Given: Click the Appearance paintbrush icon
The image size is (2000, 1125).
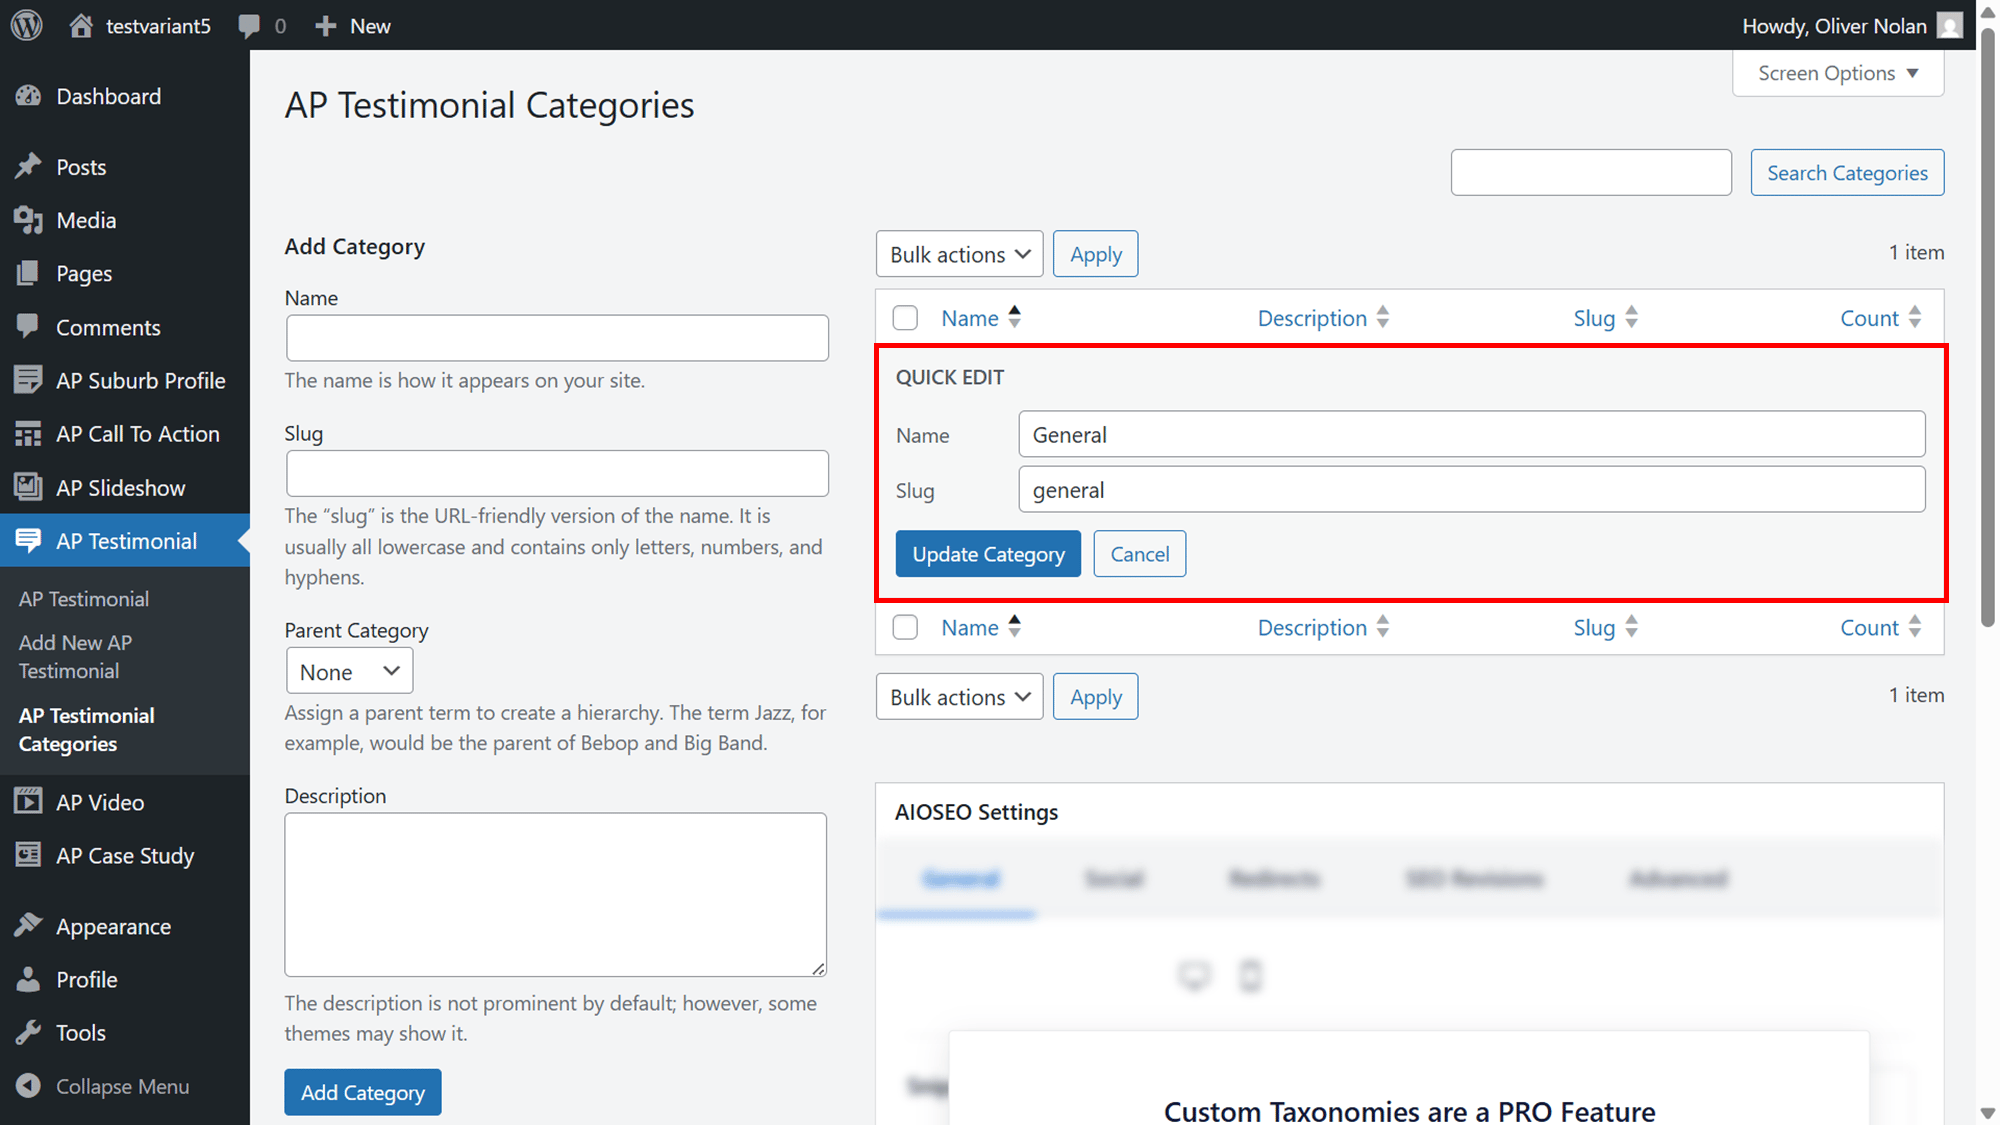Looking at the screenshot, I should (x=28, y=926).
